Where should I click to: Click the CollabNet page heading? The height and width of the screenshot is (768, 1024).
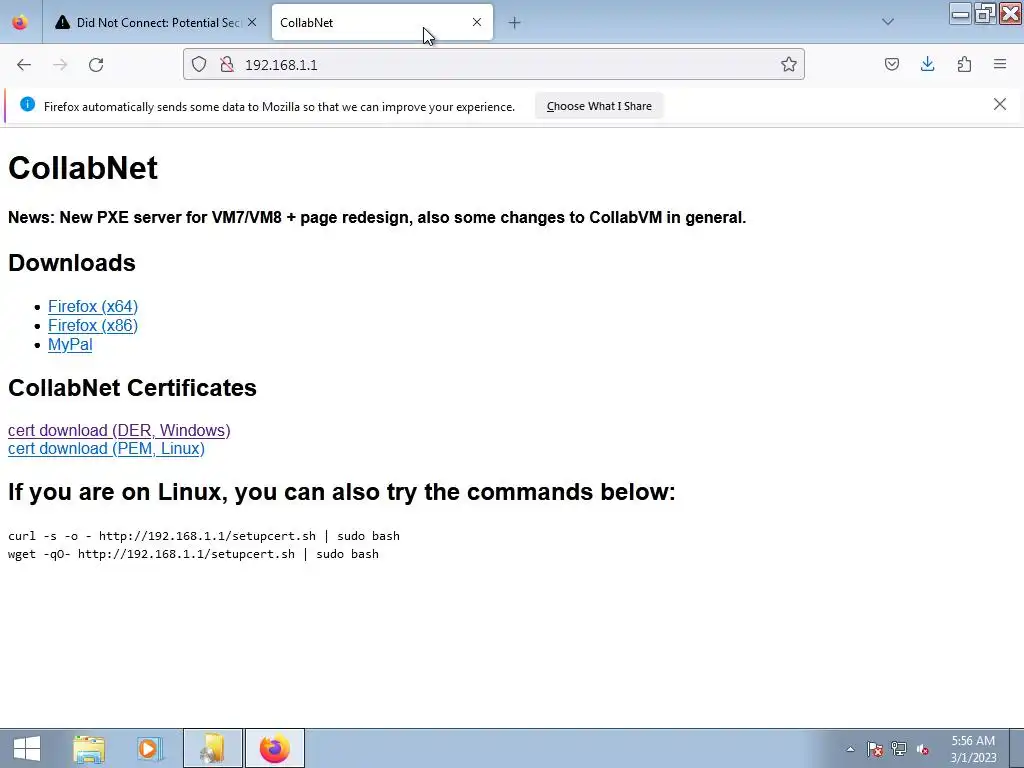(83, 168)
